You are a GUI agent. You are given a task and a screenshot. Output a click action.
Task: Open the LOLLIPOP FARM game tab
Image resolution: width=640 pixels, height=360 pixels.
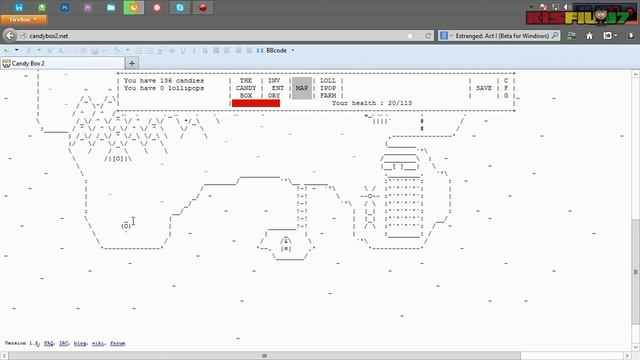328,88
